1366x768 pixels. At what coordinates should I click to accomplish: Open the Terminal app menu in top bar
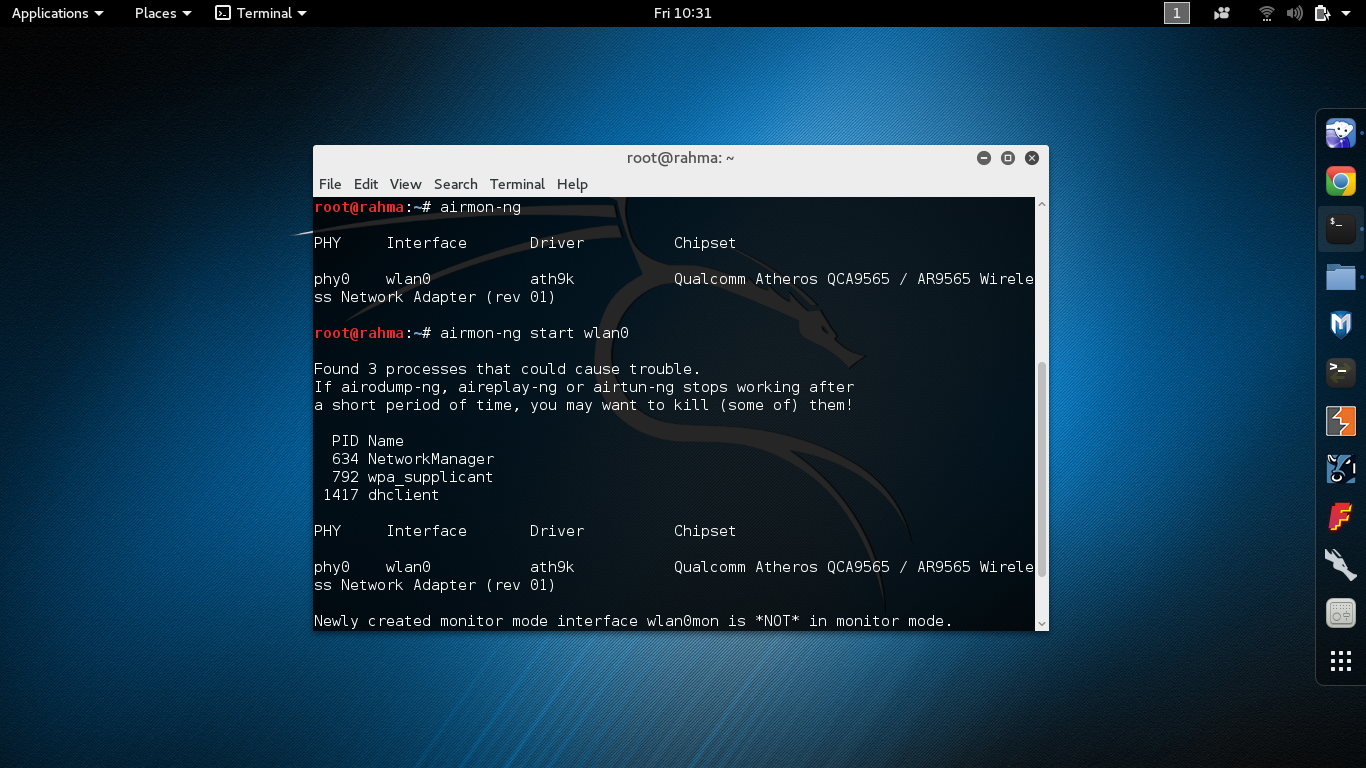point(261,13)
